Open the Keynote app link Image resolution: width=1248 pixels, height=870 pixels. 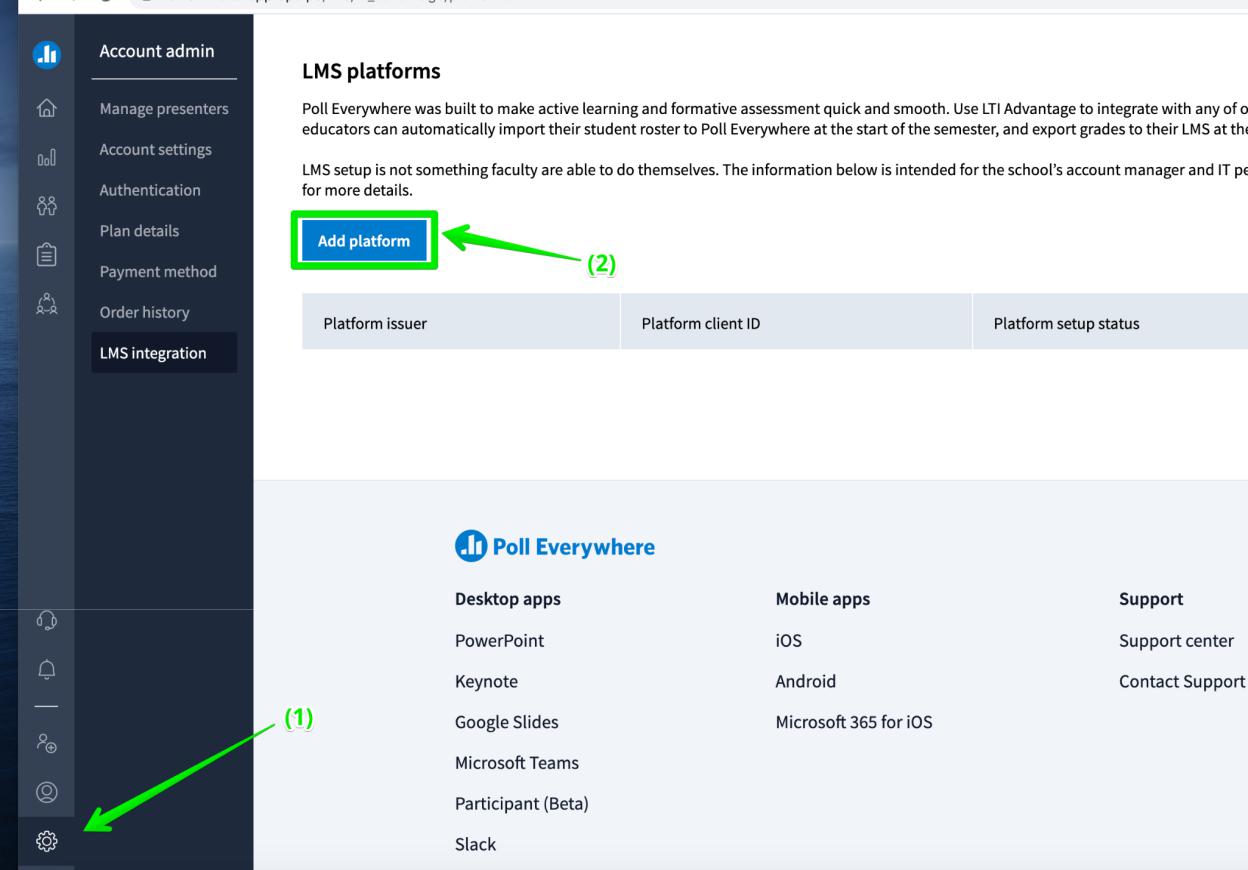tap(486, 682)
